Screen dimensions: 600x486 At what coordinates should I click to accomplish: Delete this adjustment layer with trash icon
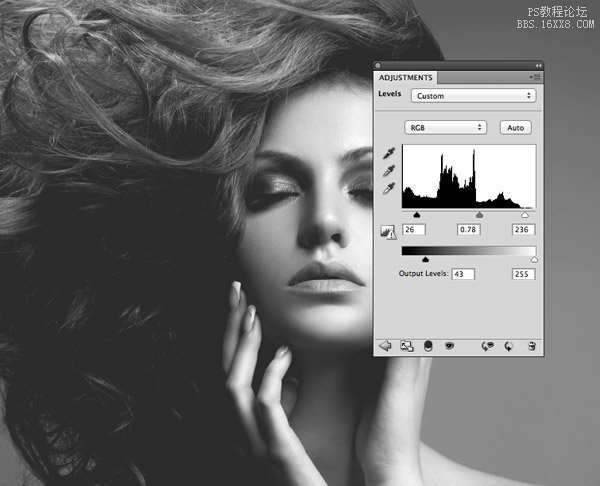coord(532,346)
